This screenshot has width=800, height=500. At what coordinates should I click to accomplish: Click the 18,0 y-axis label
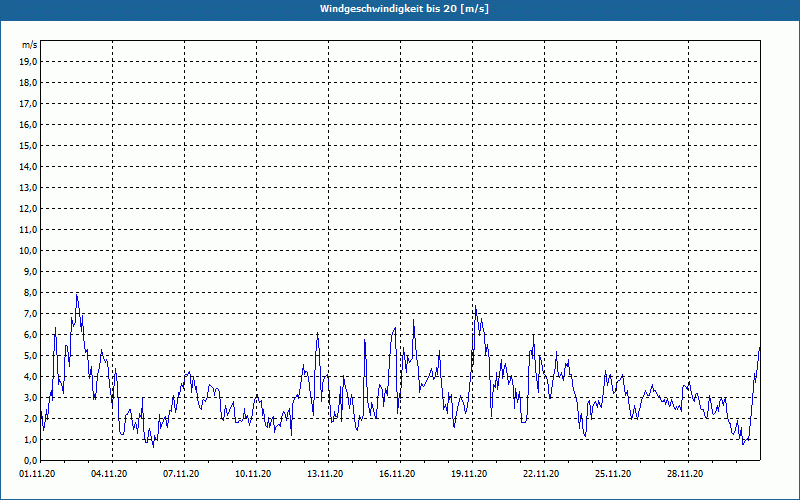click(29, 83)
